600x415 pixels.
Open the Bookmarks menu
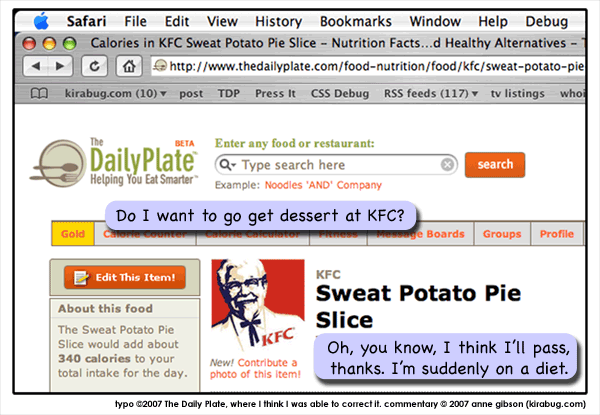(356, 21)
